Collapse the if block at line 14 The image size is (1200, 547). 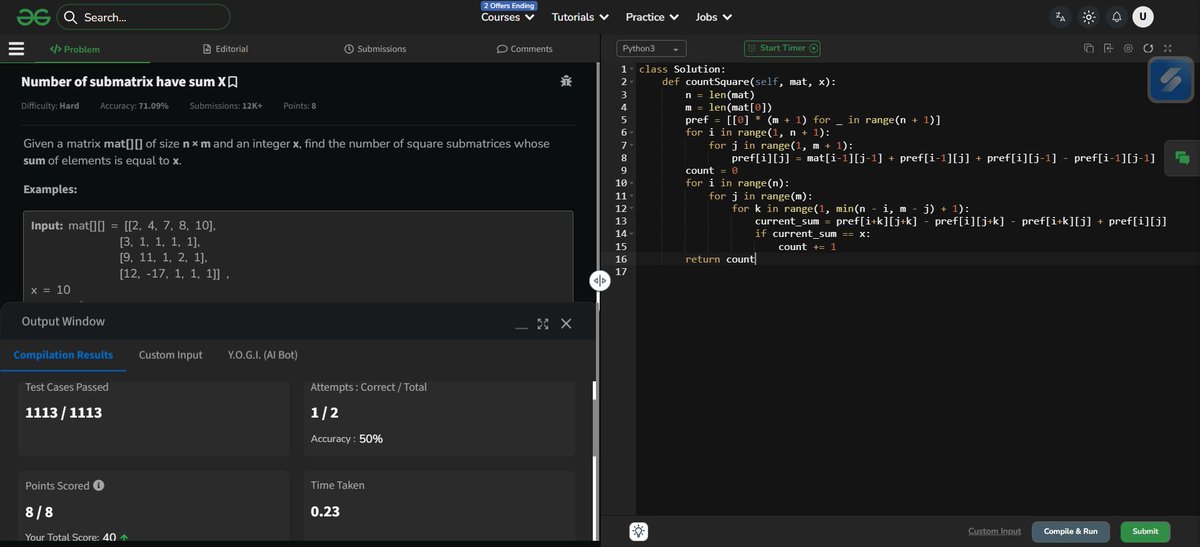pos(631,234)
